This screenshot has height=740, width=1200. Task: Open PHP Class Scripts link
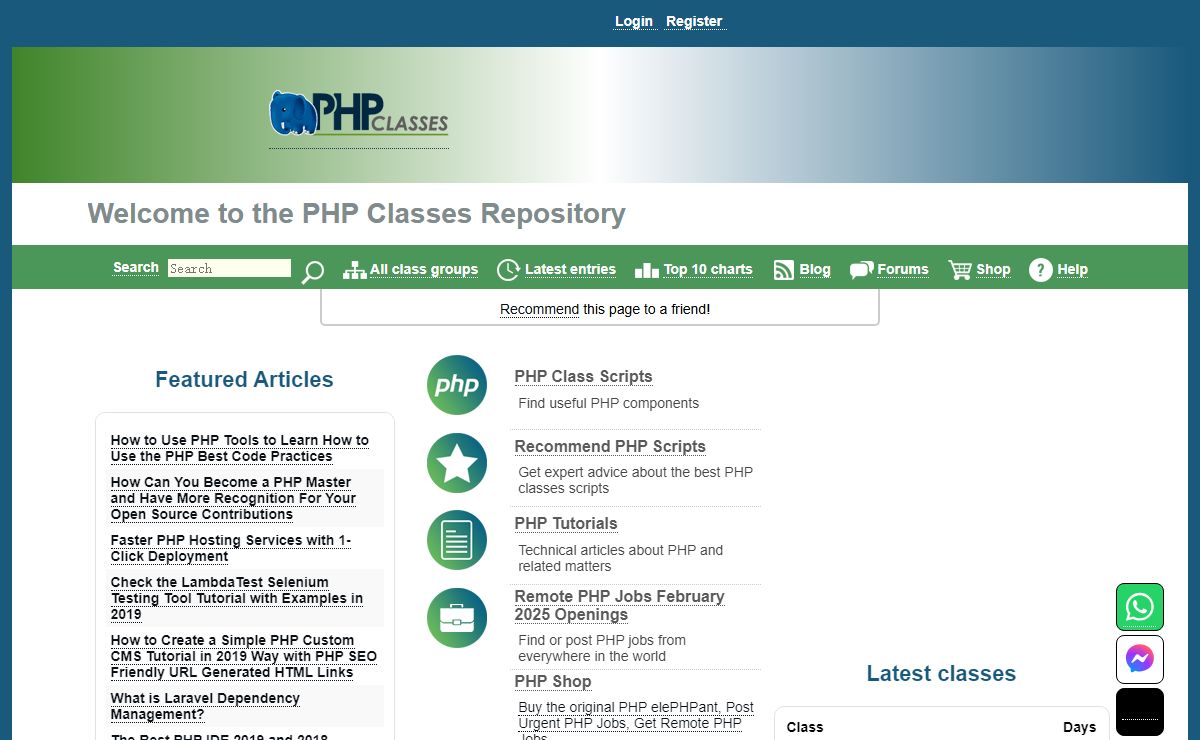(x=583, y=376)
